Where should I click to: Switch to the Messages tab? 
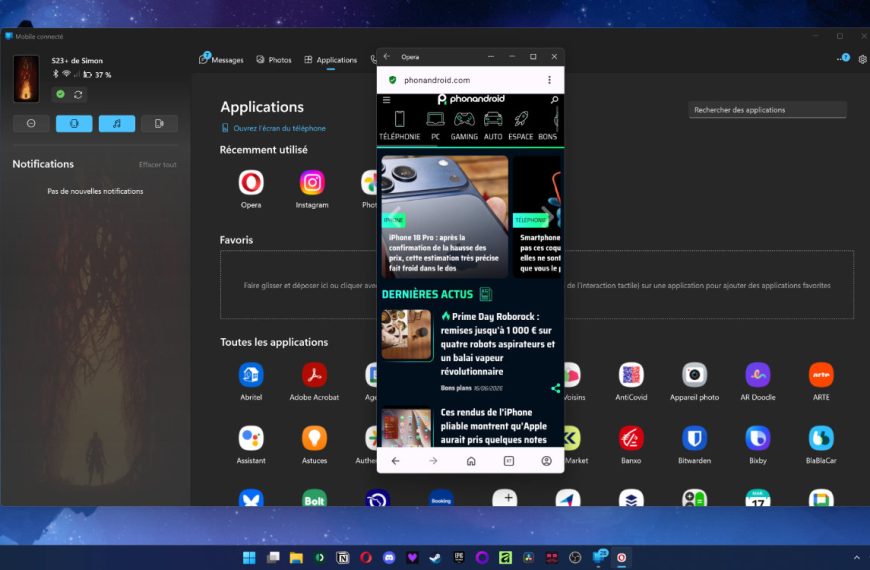pyautogui.click(x=221, y=59)
